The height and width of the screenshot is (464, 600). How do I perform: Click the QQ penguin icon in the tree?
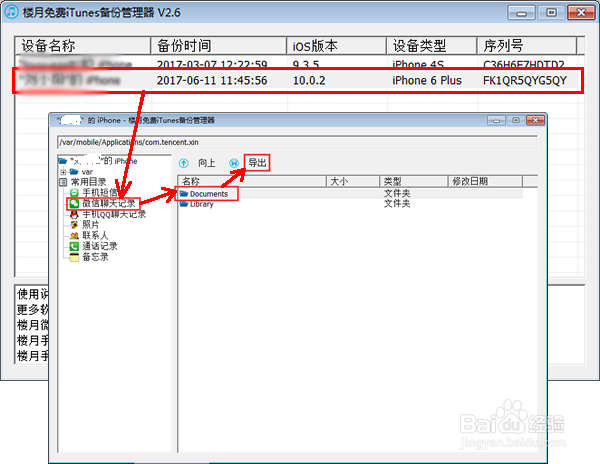pos(74,215)
